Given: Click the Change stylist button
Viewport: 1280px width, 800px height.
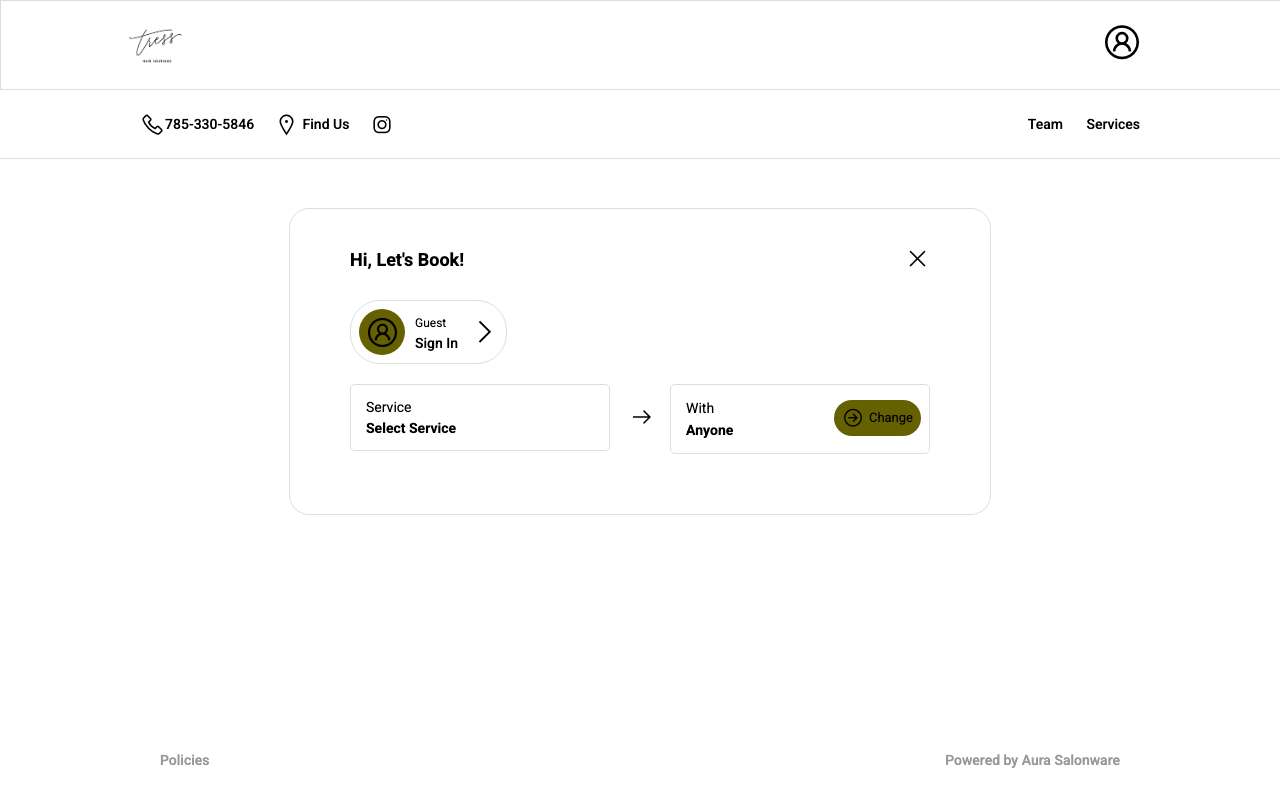Looking at the screenshot, I should coord(877,418).
